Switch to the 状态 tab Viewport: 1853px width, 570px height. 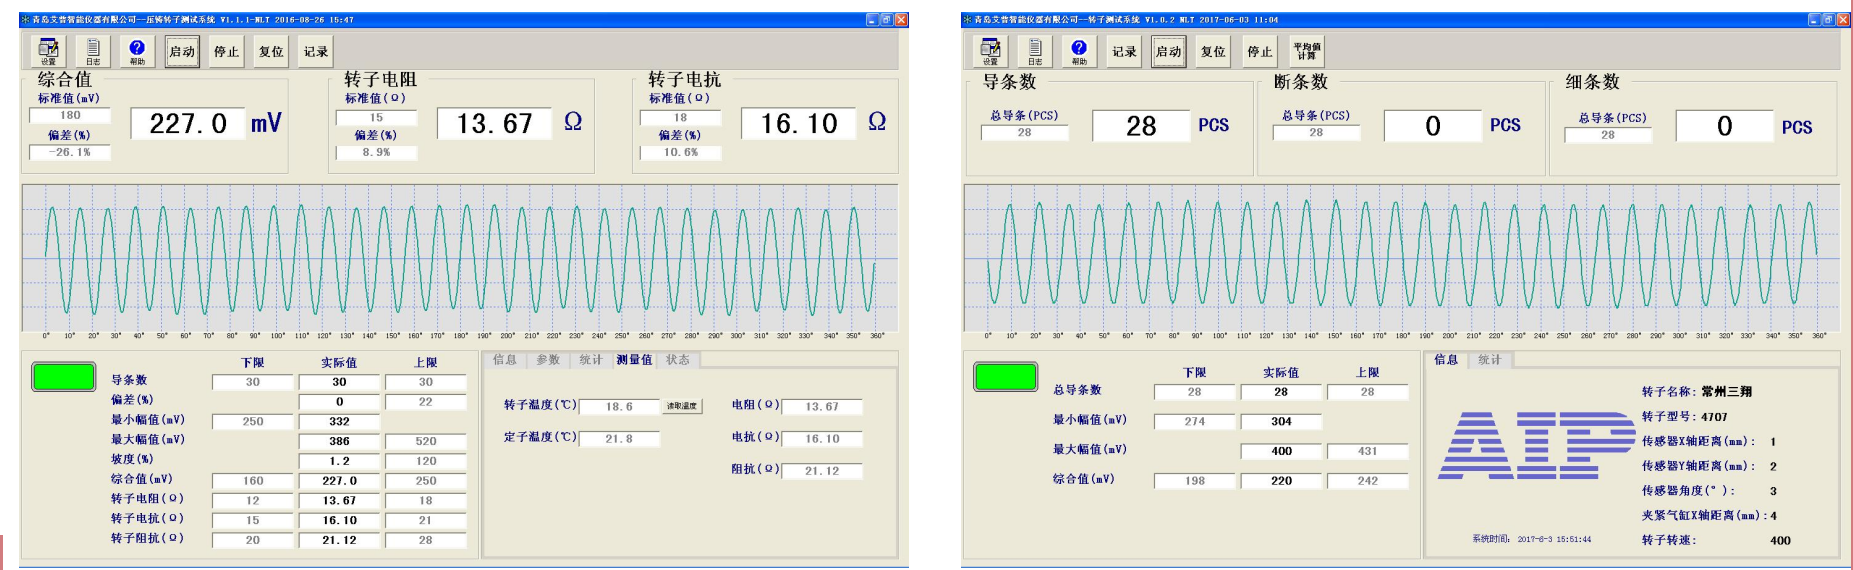pyautogui.click(x=678, y=360)
